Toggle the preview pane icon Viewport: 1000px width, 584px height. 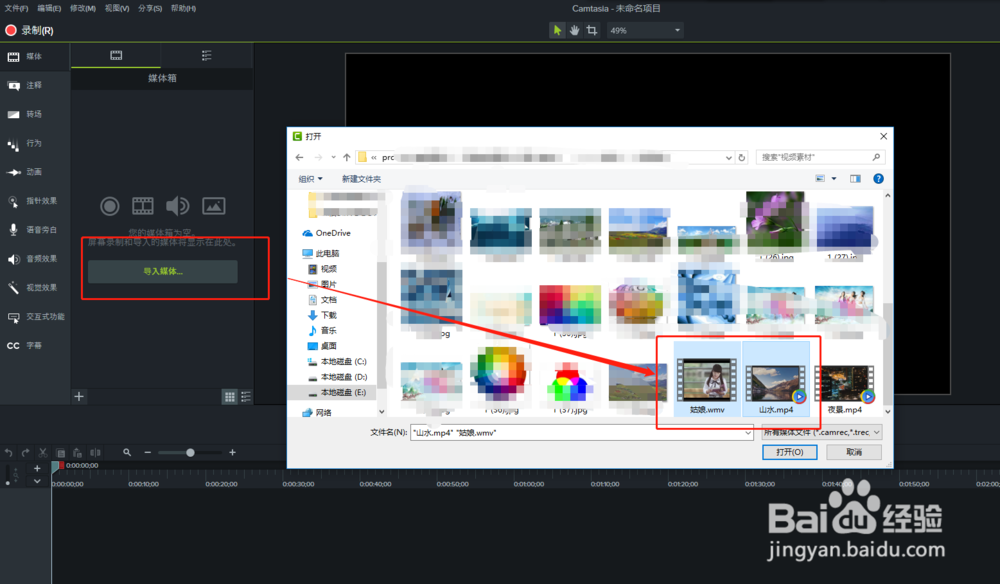(855, 179)
